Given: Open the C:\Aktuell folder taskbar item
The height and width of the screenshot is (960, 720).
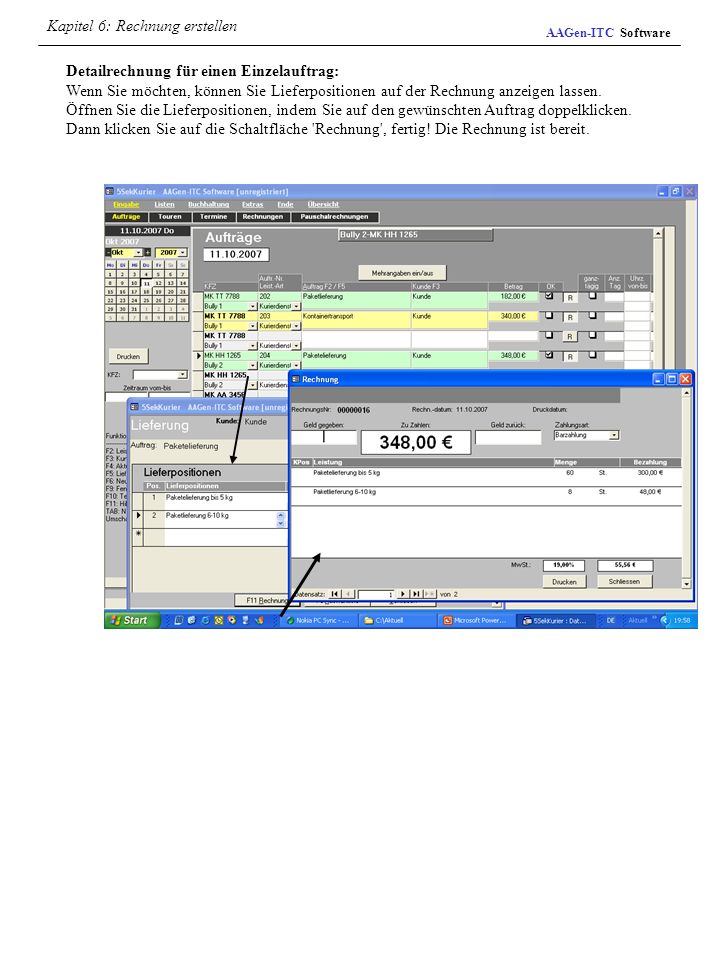Looking at the screenshot, I should click(397, 620).
